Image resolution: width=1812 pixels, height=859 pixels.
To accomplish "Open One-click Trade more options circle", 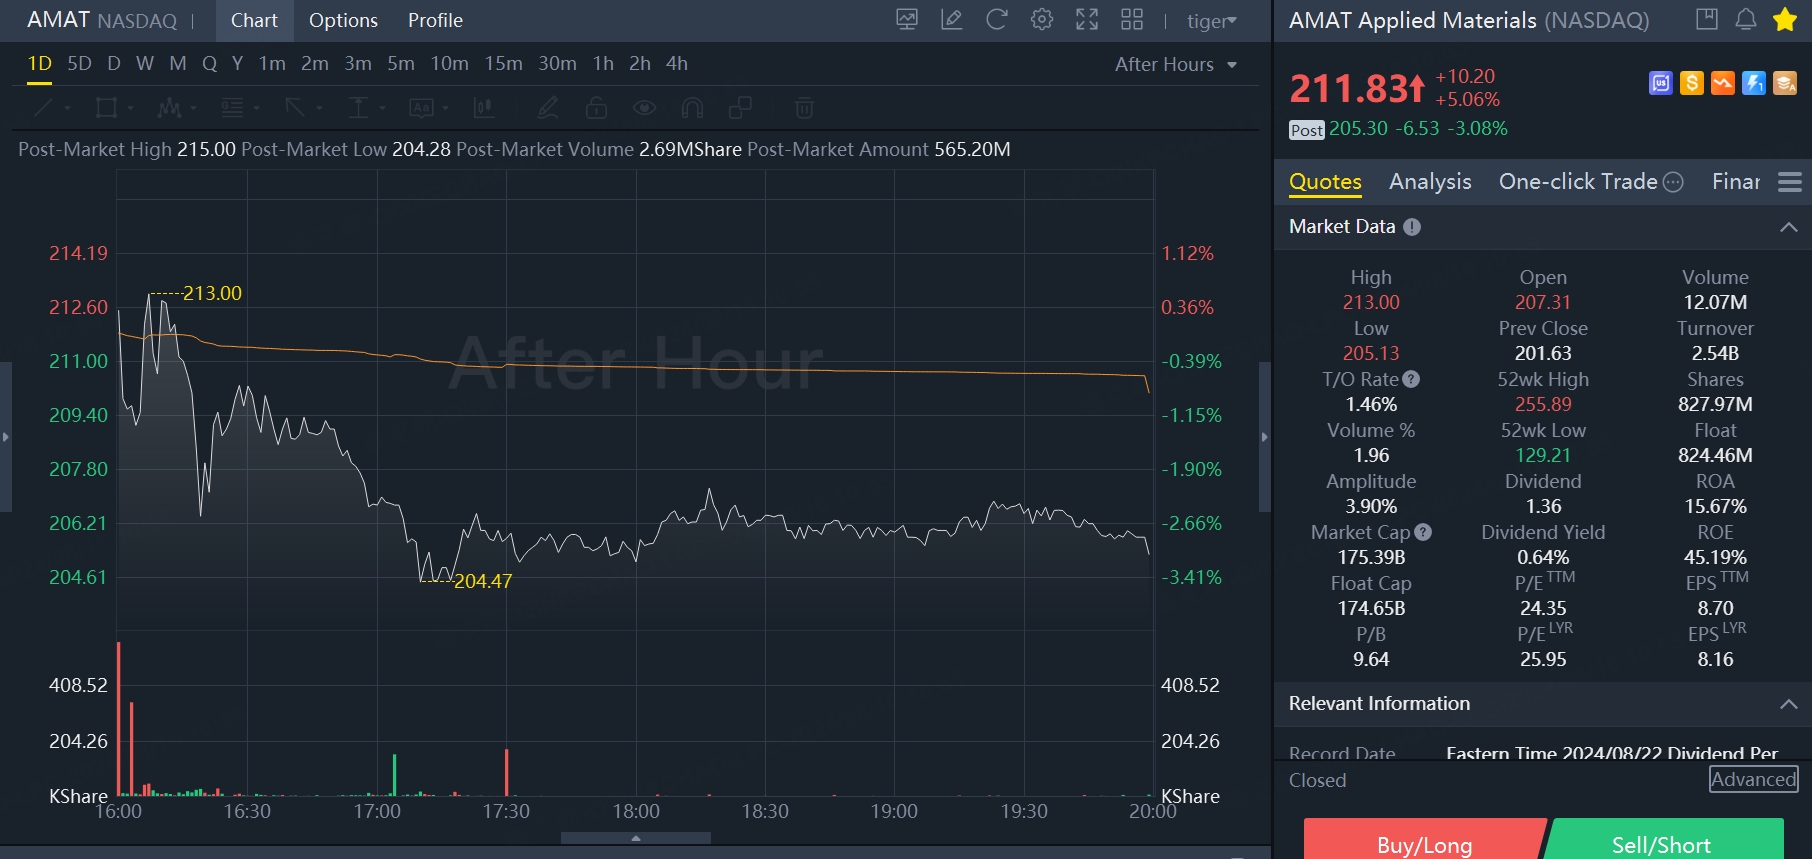I will click(x=1673, y=182).
